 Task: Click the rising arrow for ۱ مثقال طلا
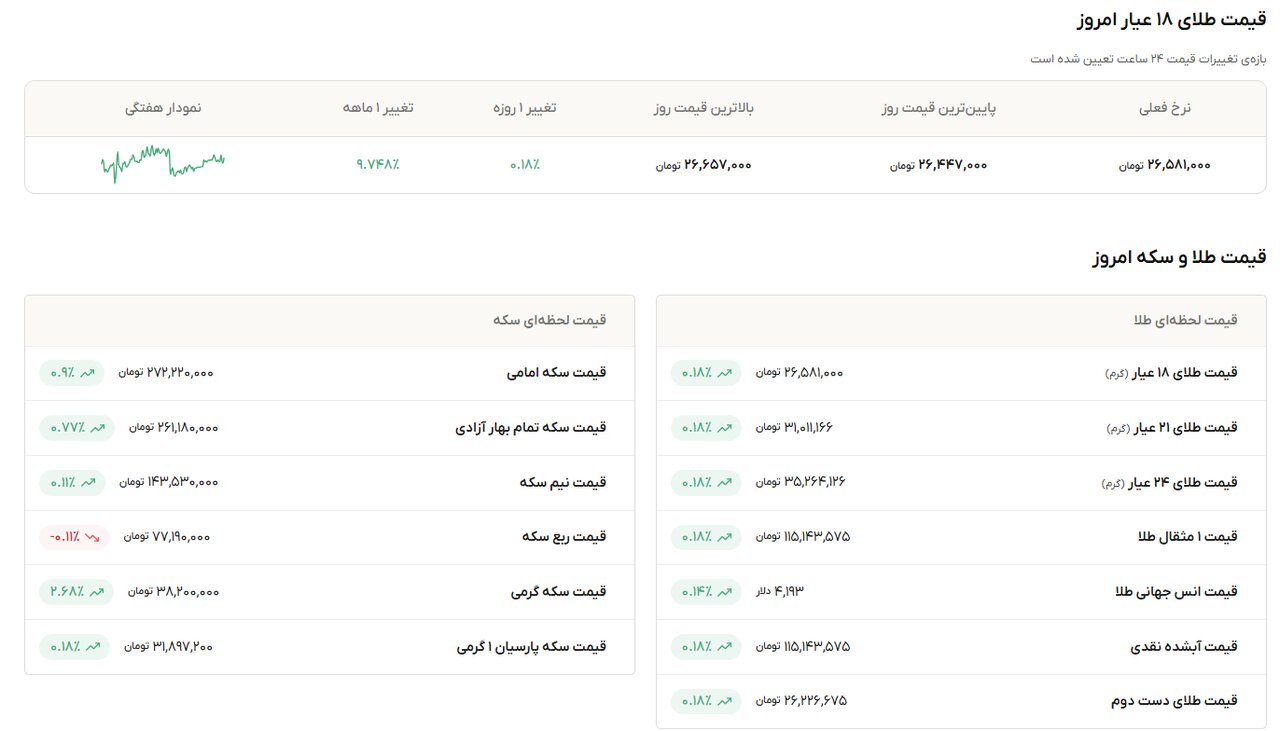point(725,537)
